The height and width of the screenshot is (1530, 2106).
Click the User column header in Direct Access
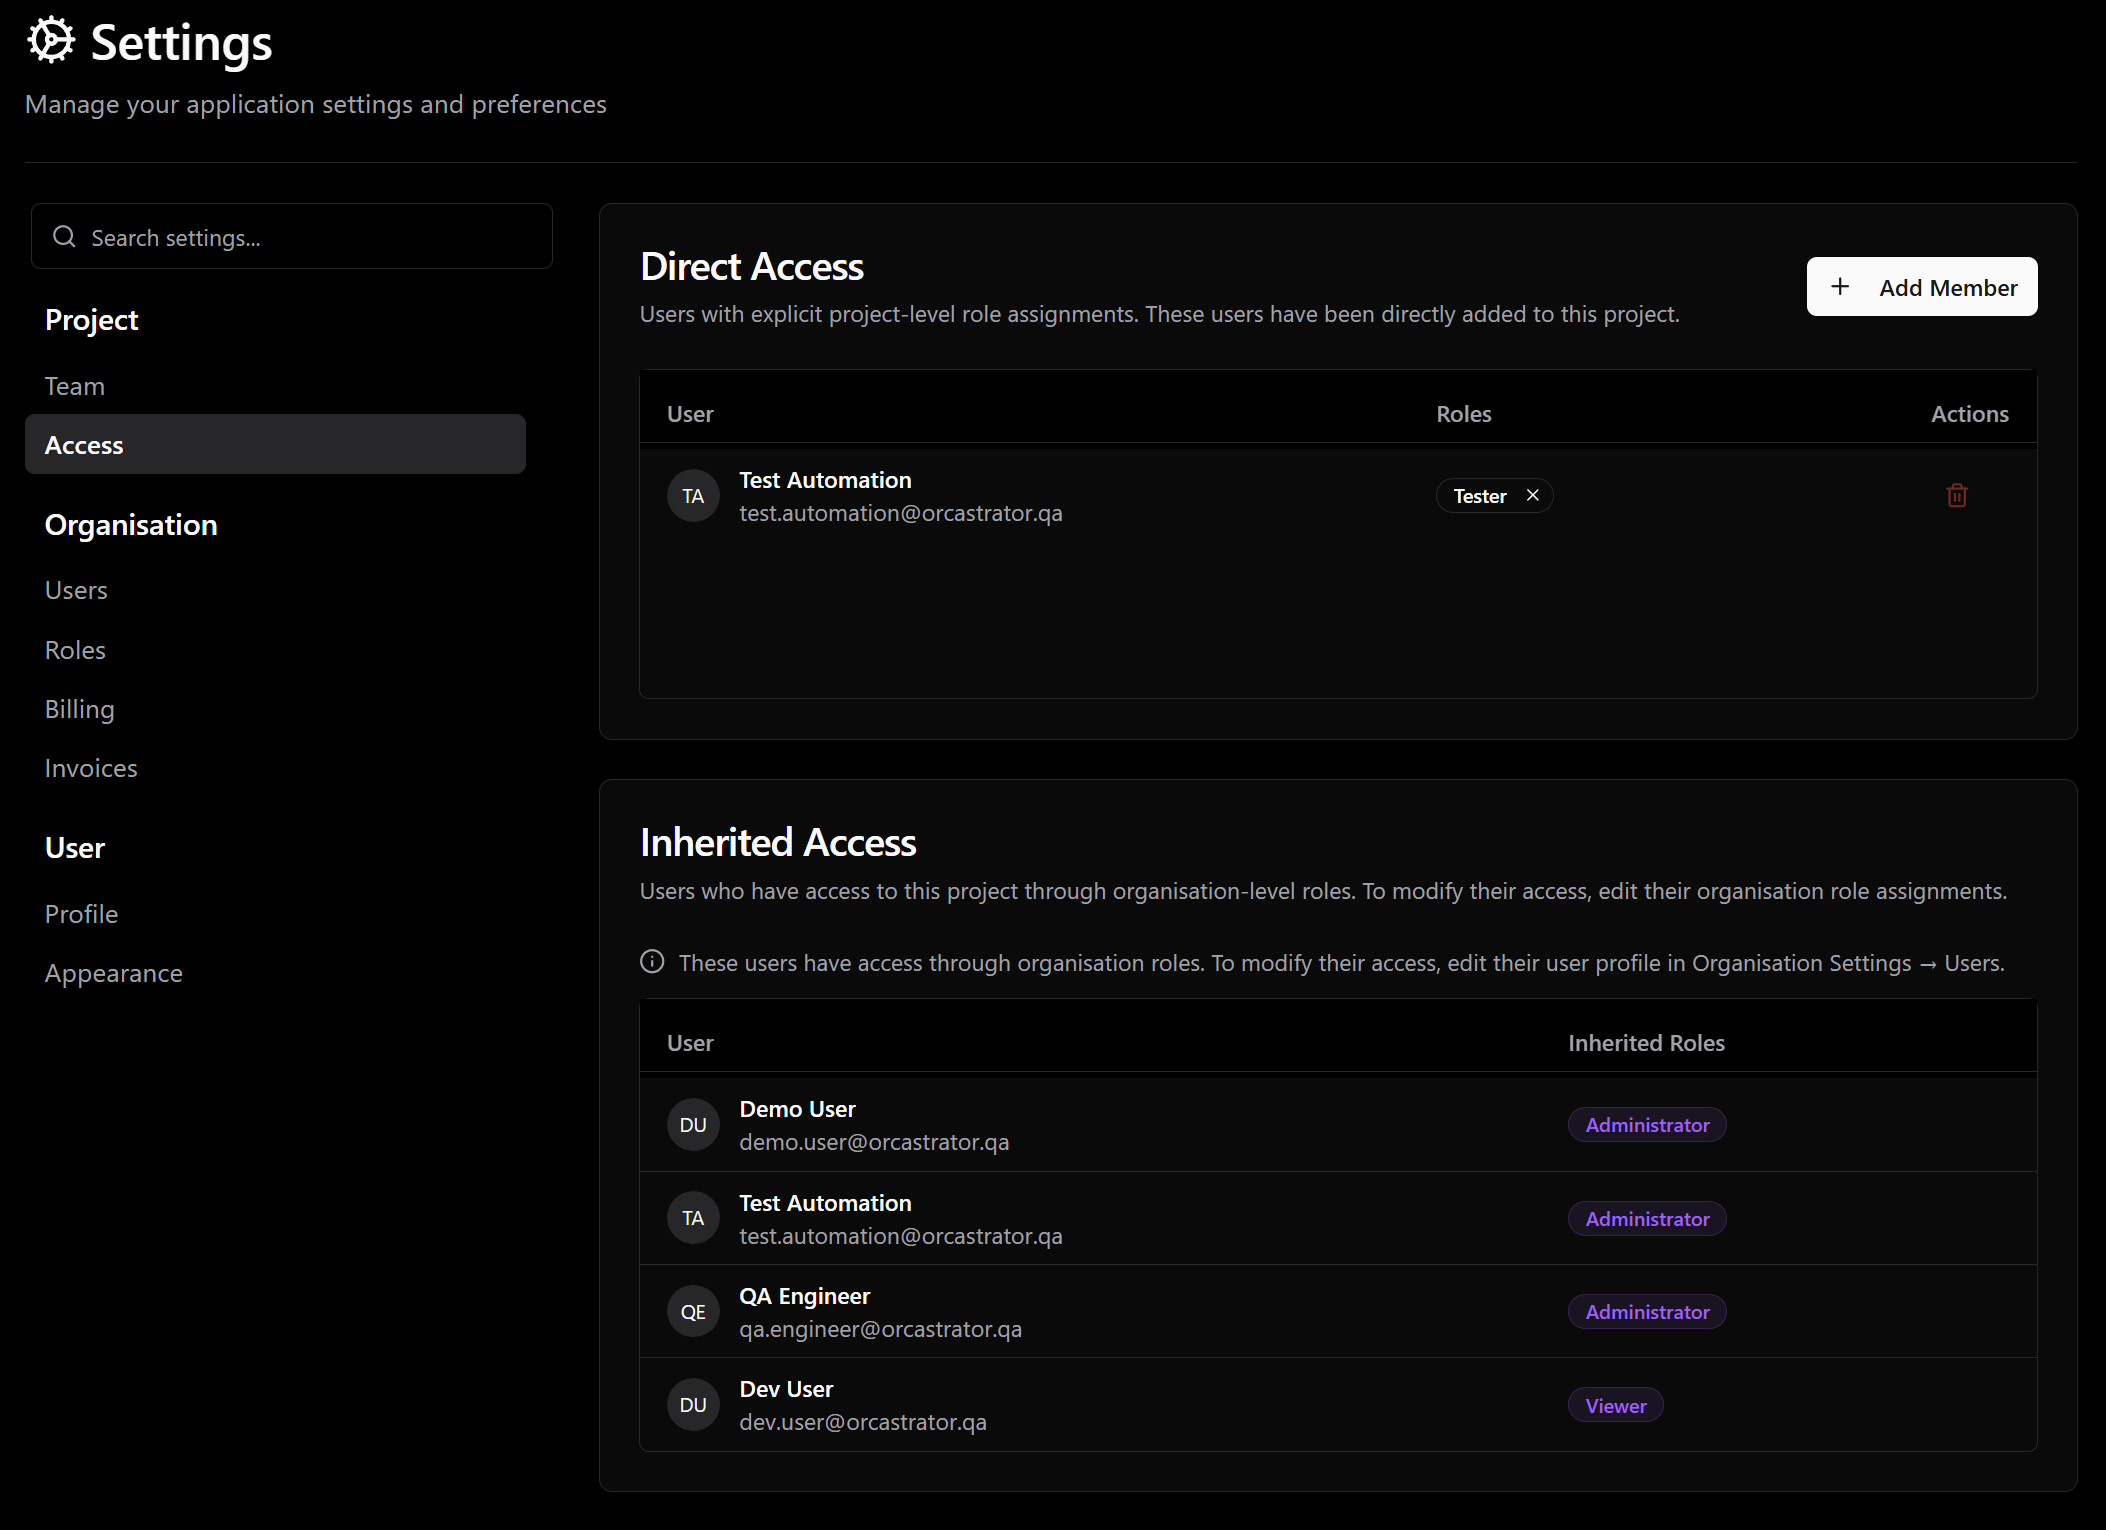[x=690, y=414]
